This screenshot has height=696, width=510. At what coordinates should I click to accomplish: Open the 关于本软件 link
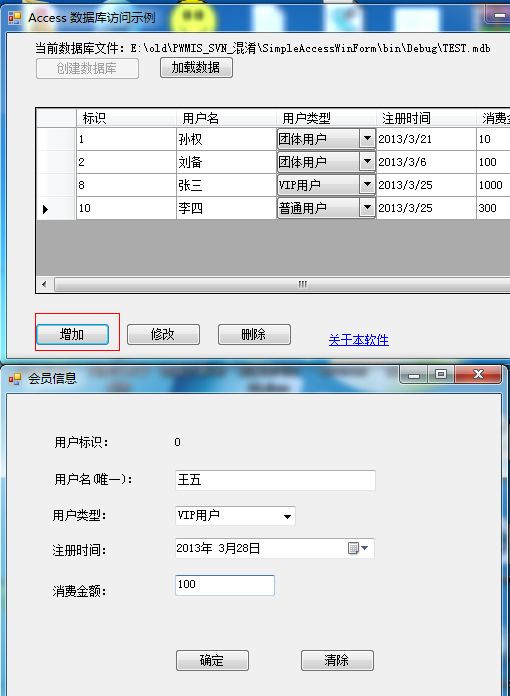pyautogui.click(x=359, y=340)
